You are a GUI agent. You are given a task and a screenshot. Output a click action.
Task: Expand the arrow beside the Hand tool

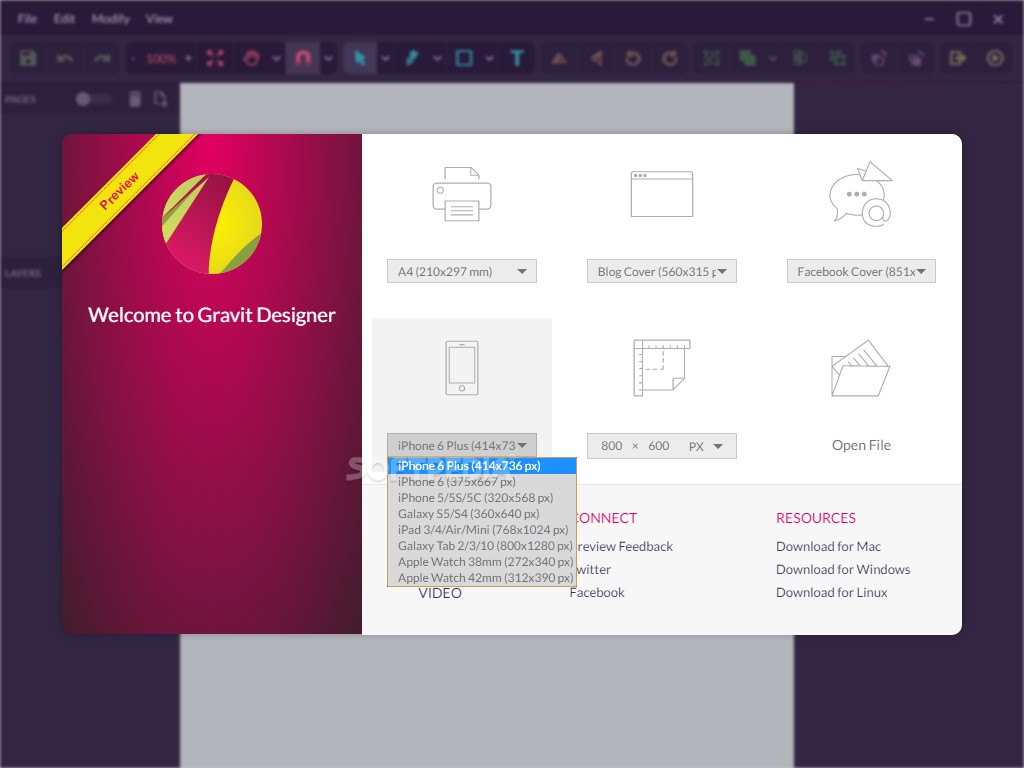pyautogui.click(x=276, y=58)
